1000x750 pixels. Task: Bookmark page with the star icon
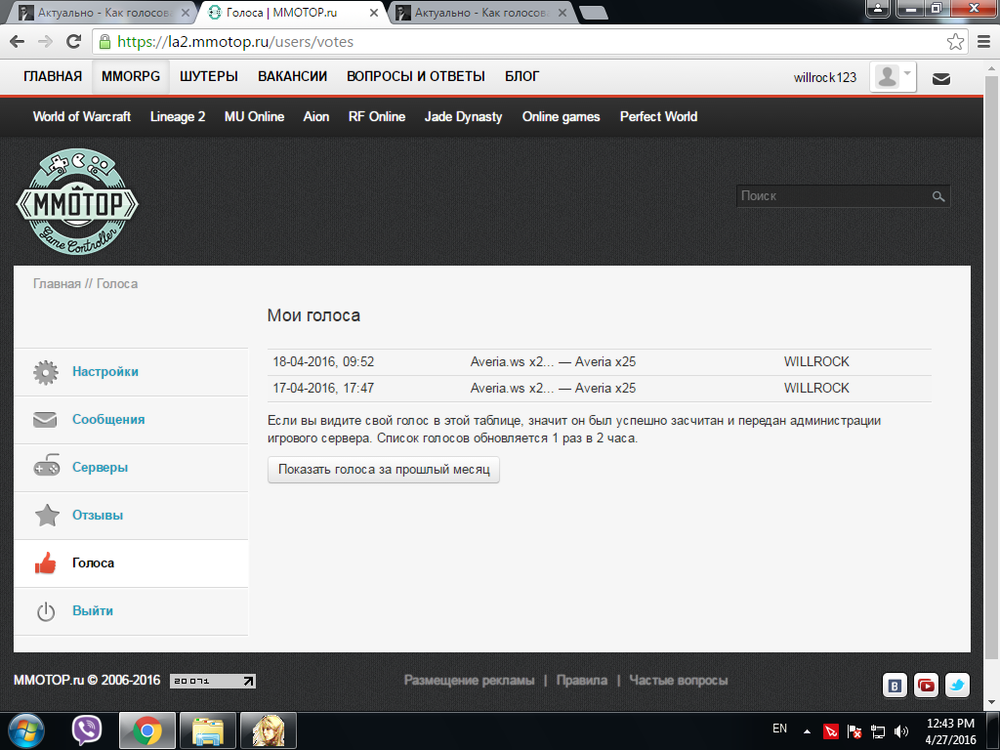956,42
